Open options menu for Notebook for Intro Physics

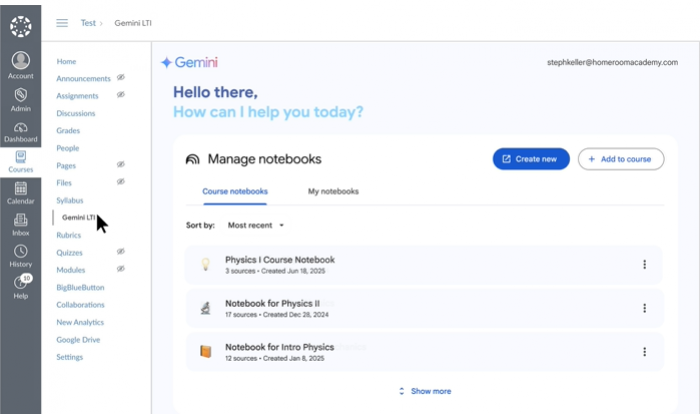tap(644, 351)
